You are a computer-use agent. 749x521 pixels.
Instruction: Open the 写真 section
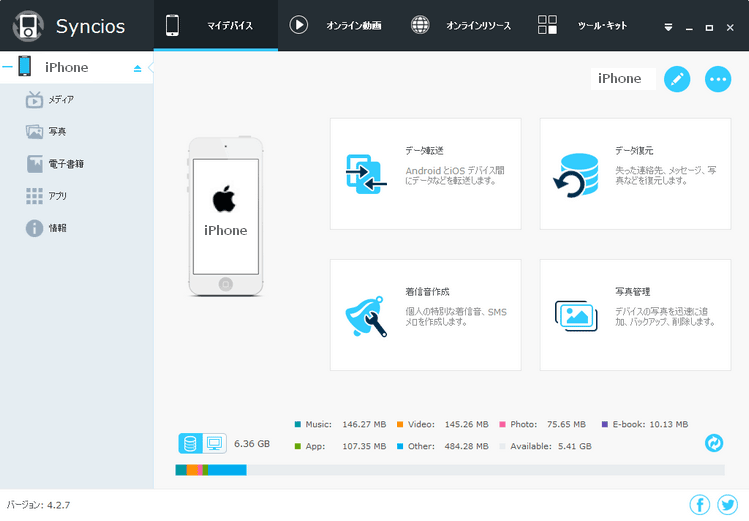(x=76, y=132)
